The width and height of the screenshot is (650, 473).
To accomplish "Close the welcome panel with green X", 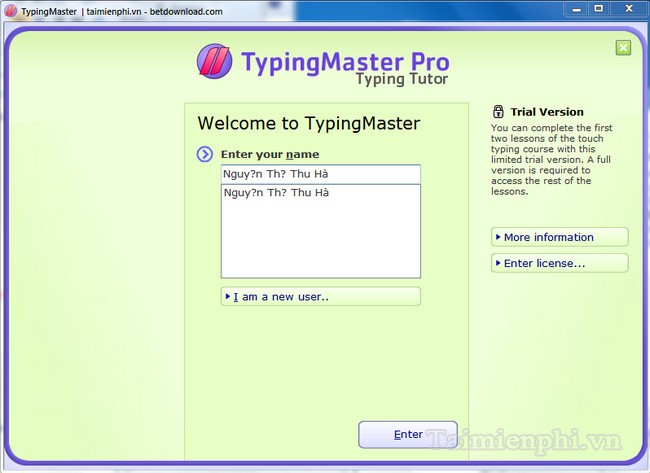I will pos(623,48).
